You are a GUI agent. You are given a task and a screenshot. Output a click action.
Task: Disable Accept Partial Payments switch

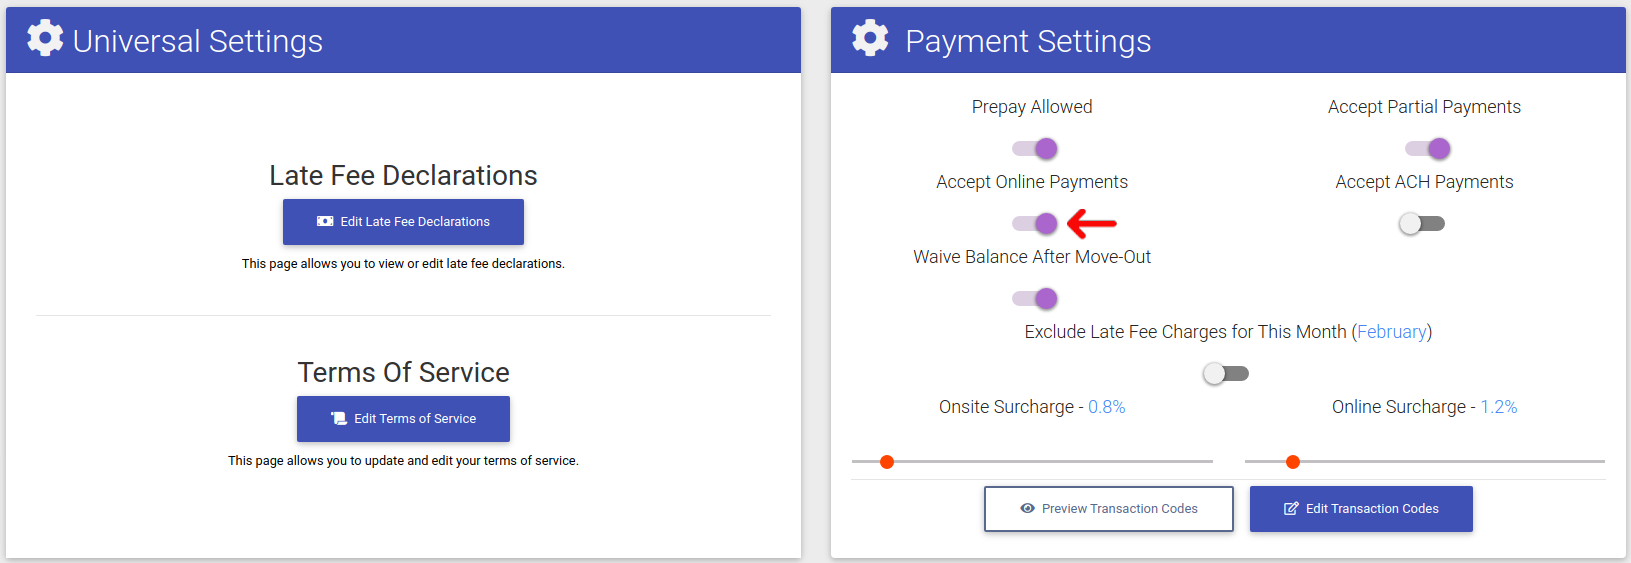pos(1427,149)
